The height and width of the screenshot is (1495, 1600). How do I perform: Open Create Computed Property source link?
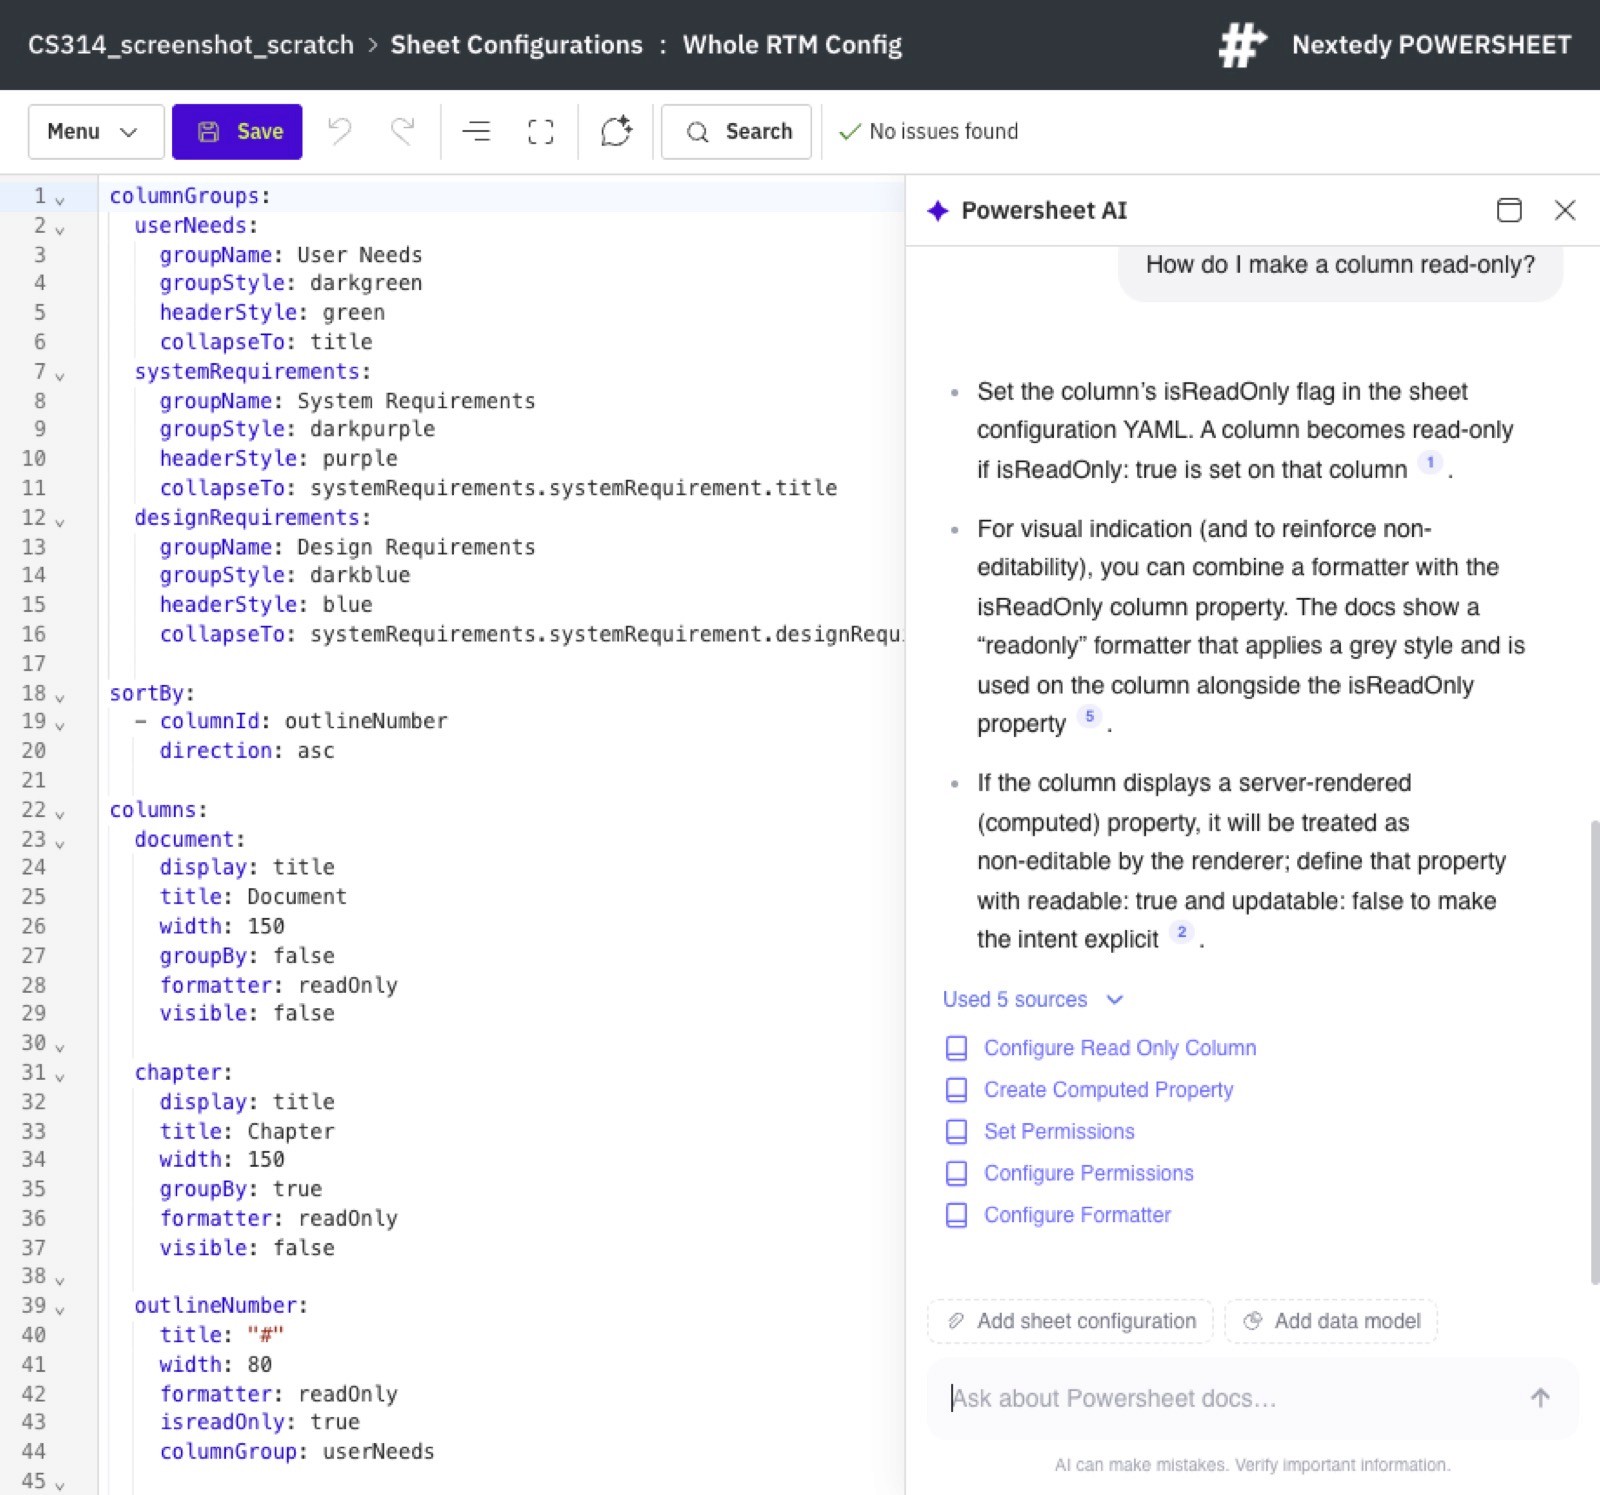click(x=1108, y=1090)
